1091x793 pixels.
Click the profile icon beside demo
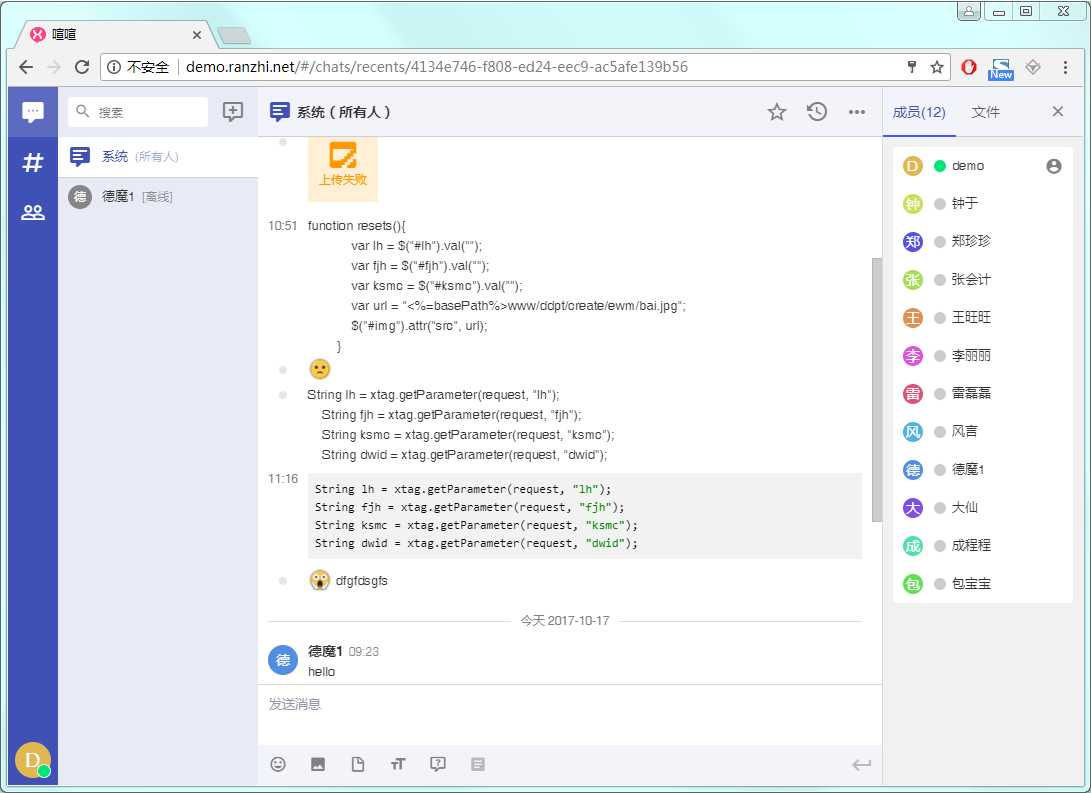coord(1053,166)
